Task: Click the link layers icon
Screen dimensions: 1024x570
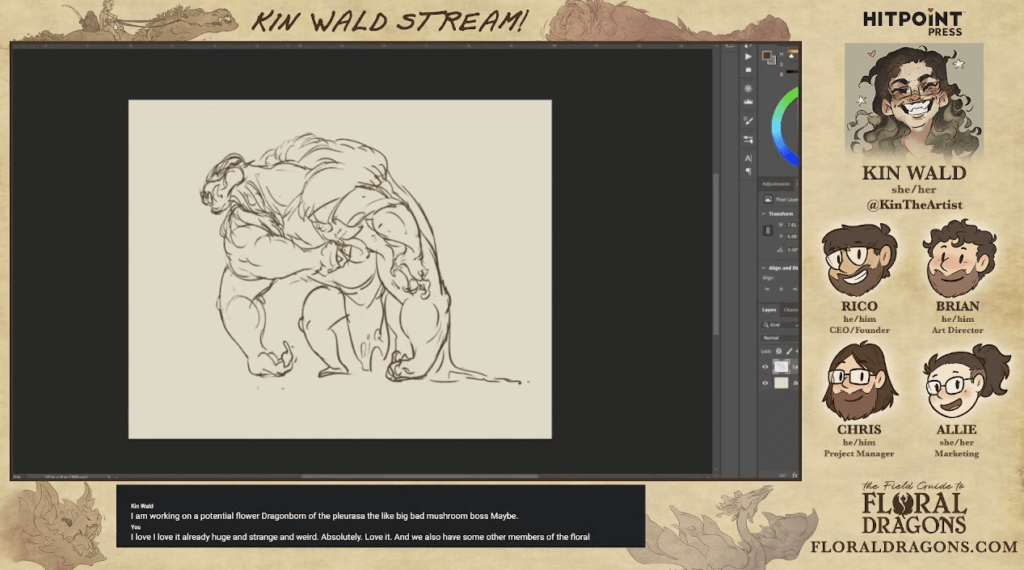Action: pyautogui.click(x=781, y=475)
